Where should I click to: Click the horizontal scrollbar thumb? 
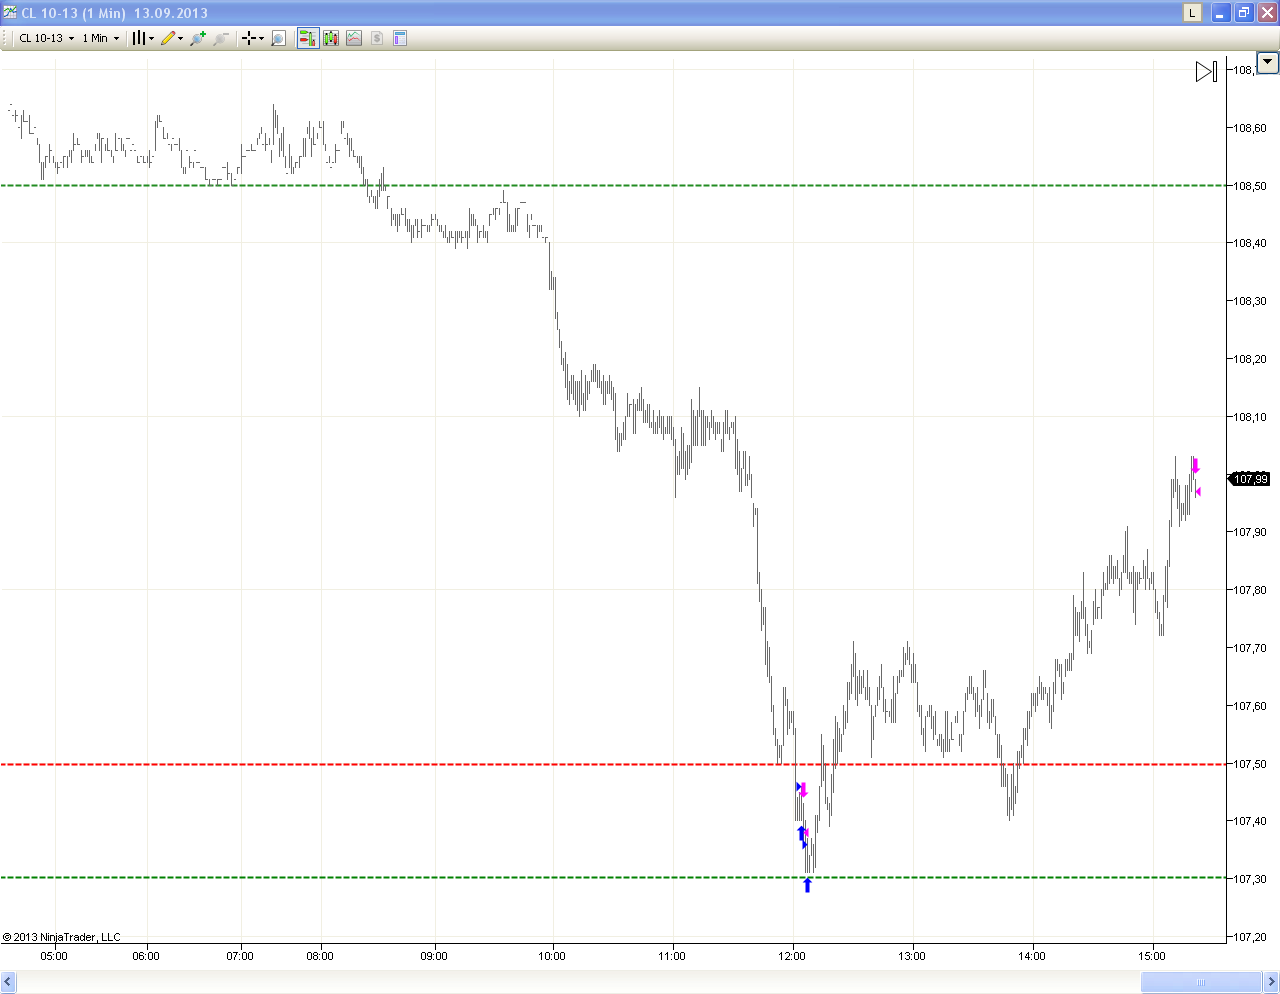pyautogui.click(x=1201, y=982)
